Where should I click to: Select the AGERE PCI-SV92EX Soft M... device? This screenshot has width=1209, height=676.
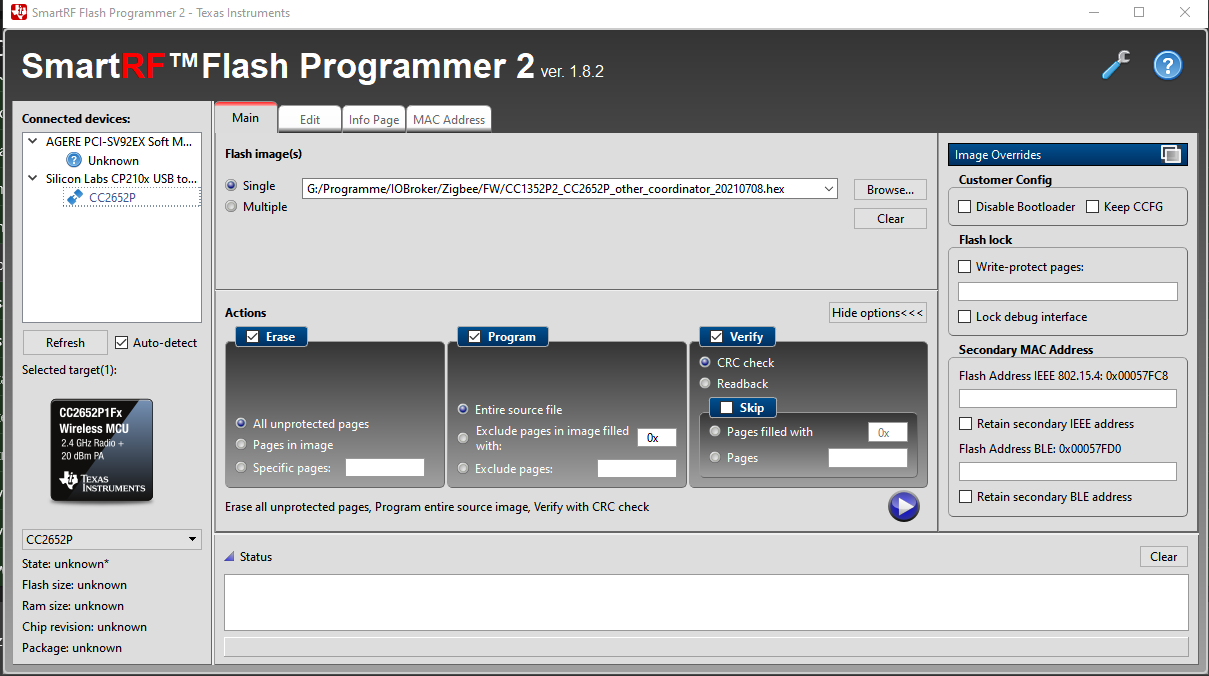coord(119,142)
